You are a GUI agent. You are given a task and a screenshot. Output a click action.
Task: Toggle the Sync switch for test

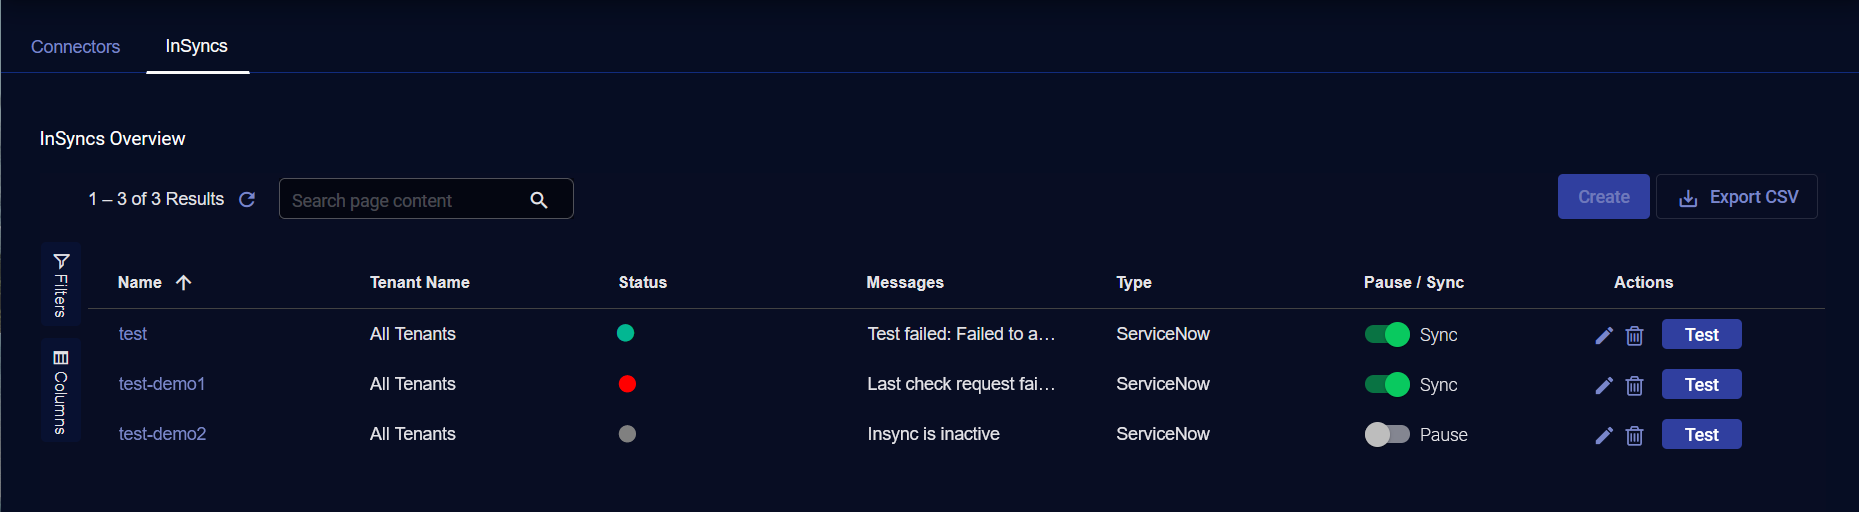coord(1387,334)
